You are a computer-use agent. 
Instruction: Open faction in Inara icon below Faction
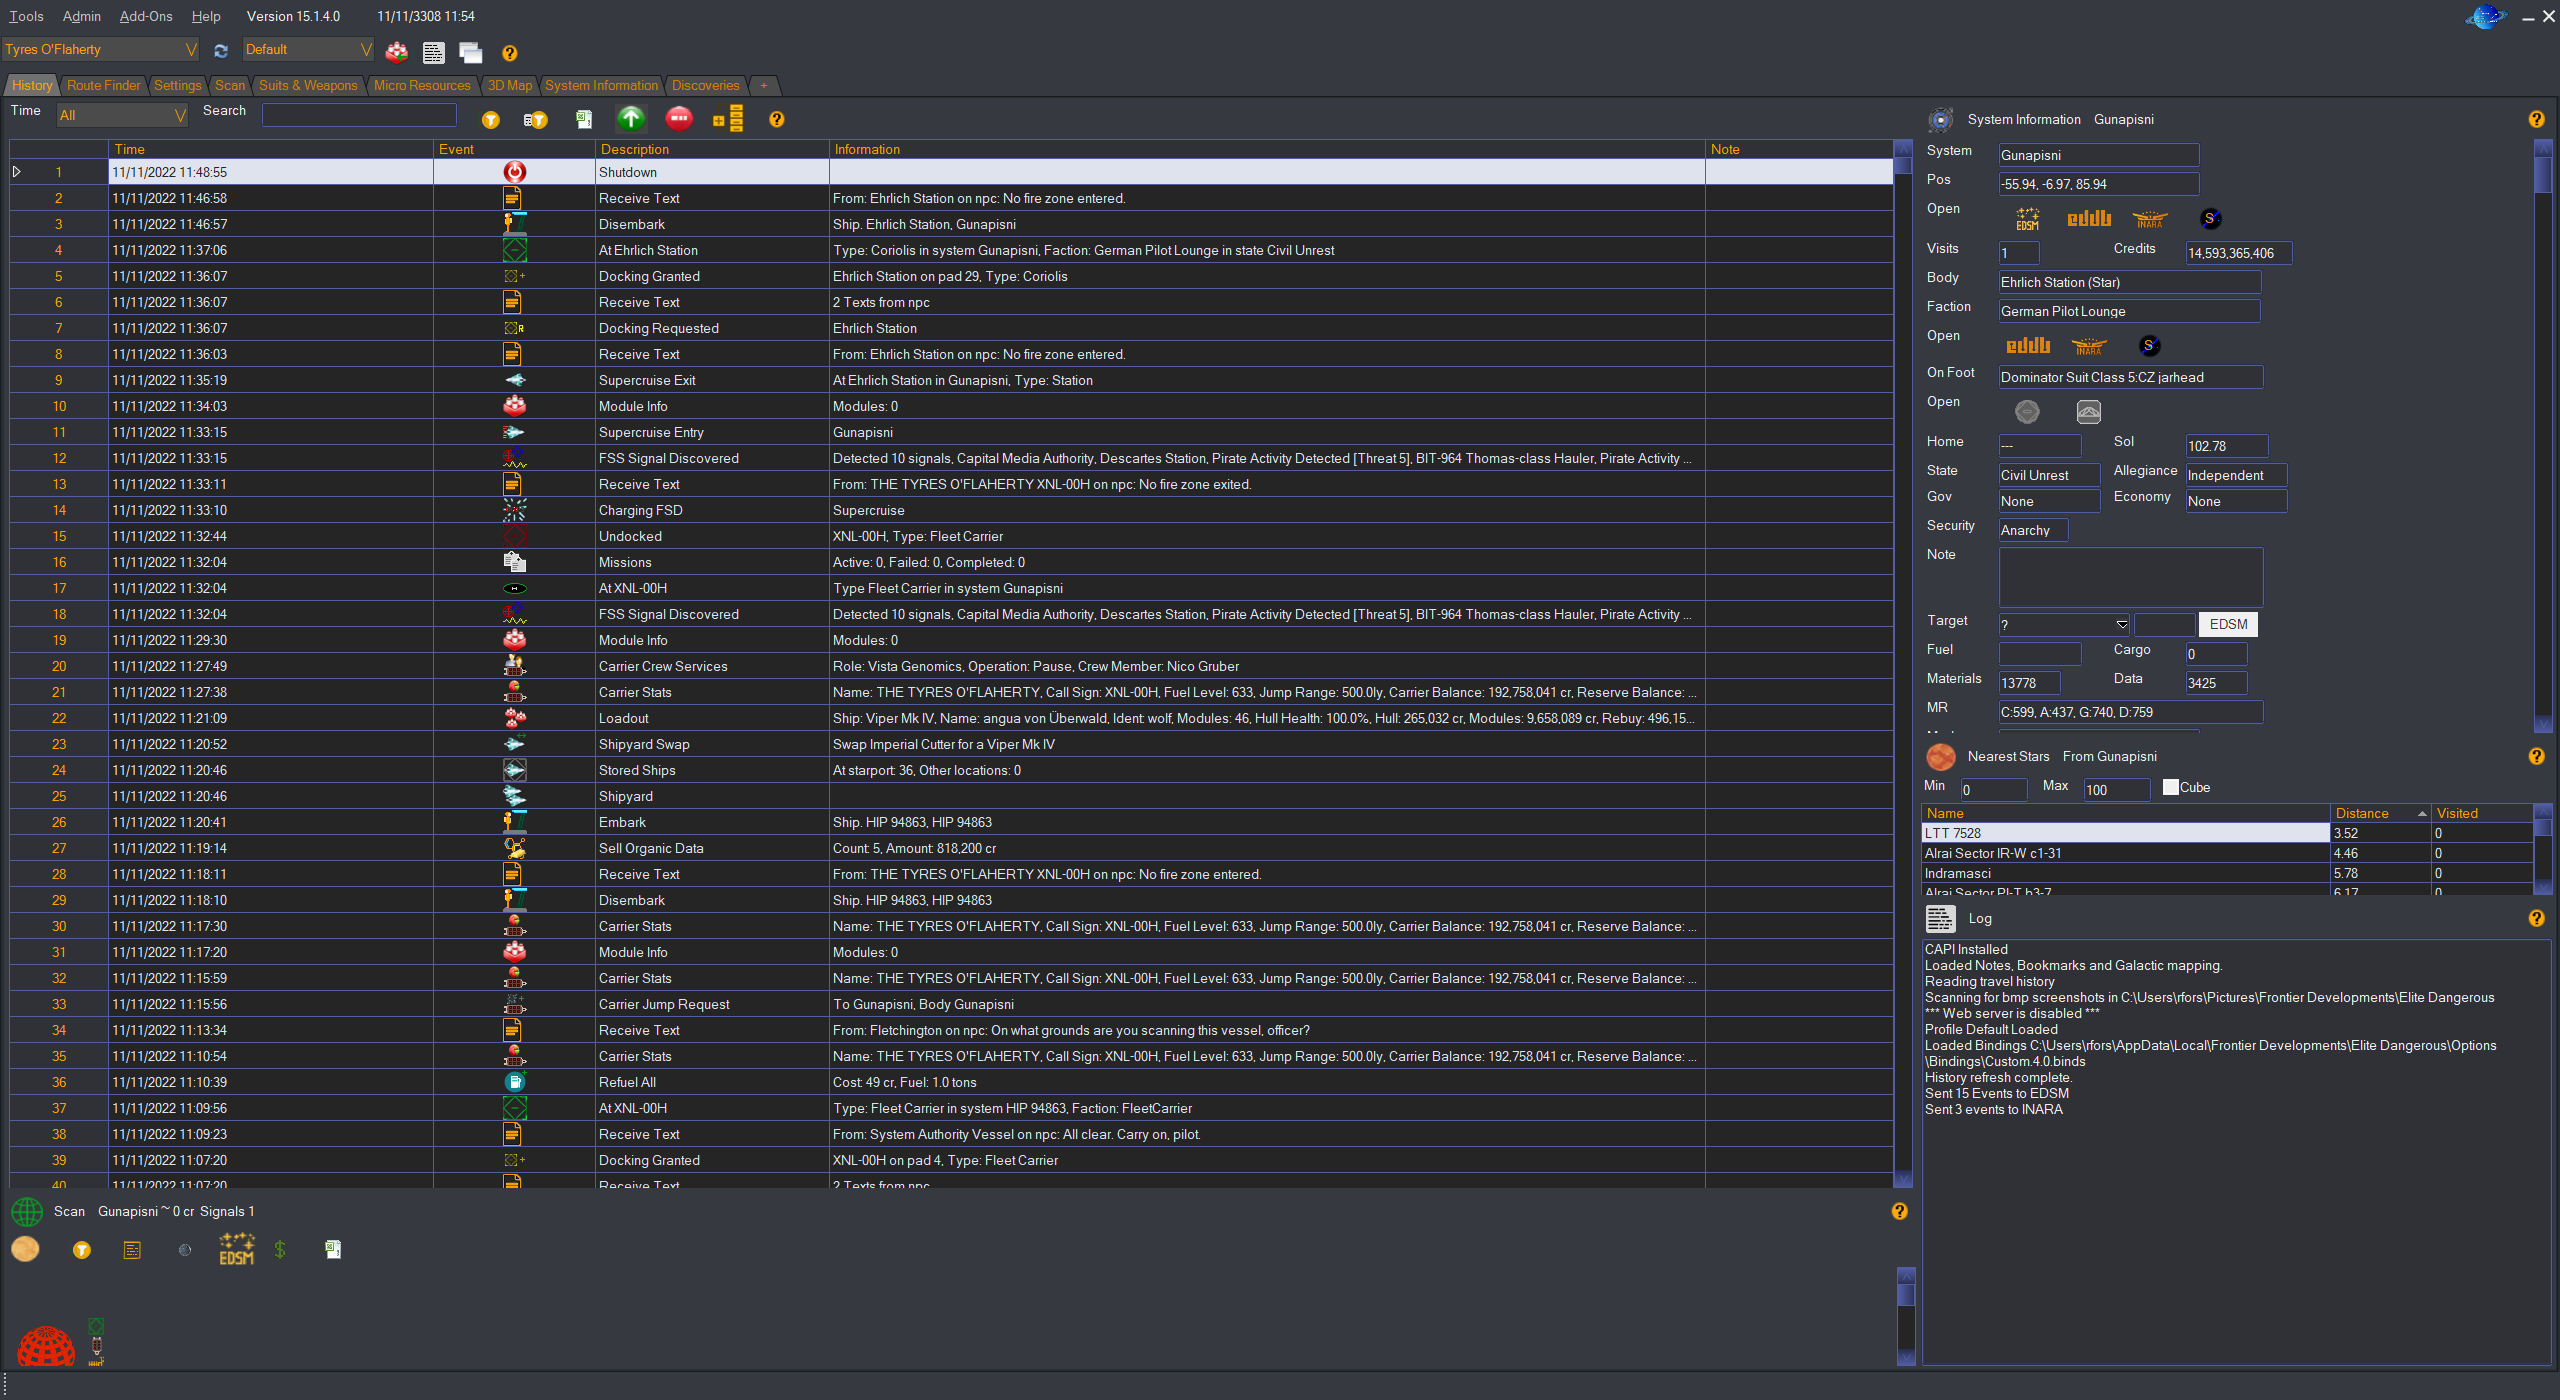[2089, 346]
